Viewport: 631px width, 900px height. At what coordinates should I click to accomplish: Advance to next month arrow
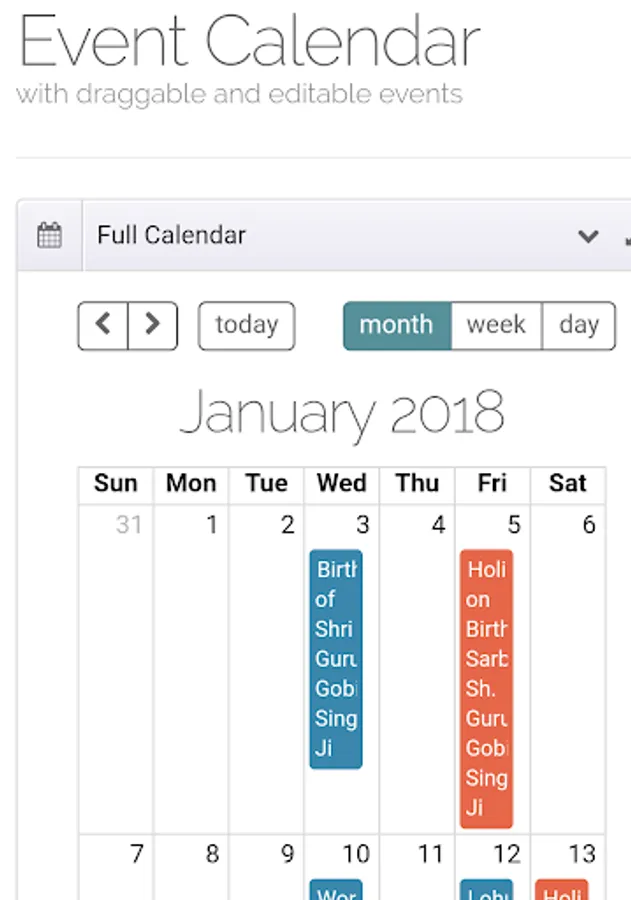pos(152,325)
